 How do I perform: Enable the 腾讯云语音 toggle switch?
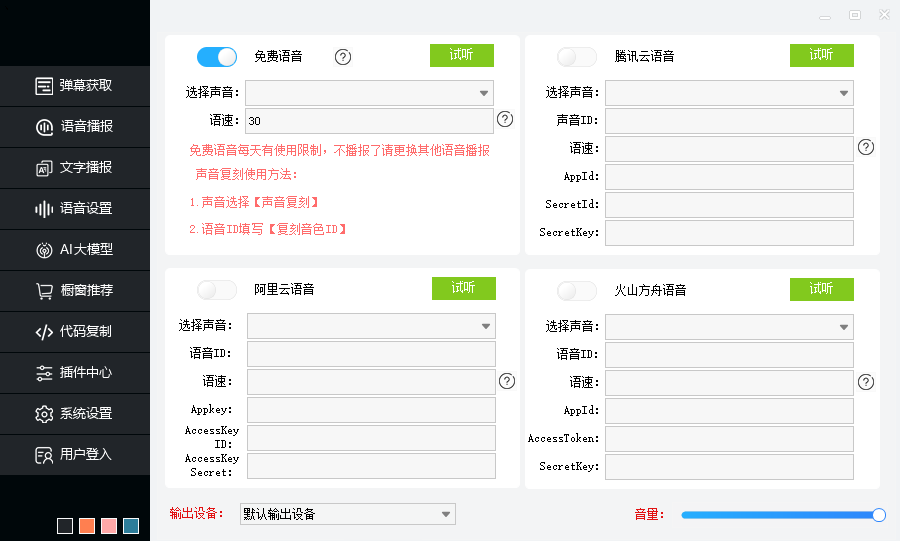click(577, 57)
